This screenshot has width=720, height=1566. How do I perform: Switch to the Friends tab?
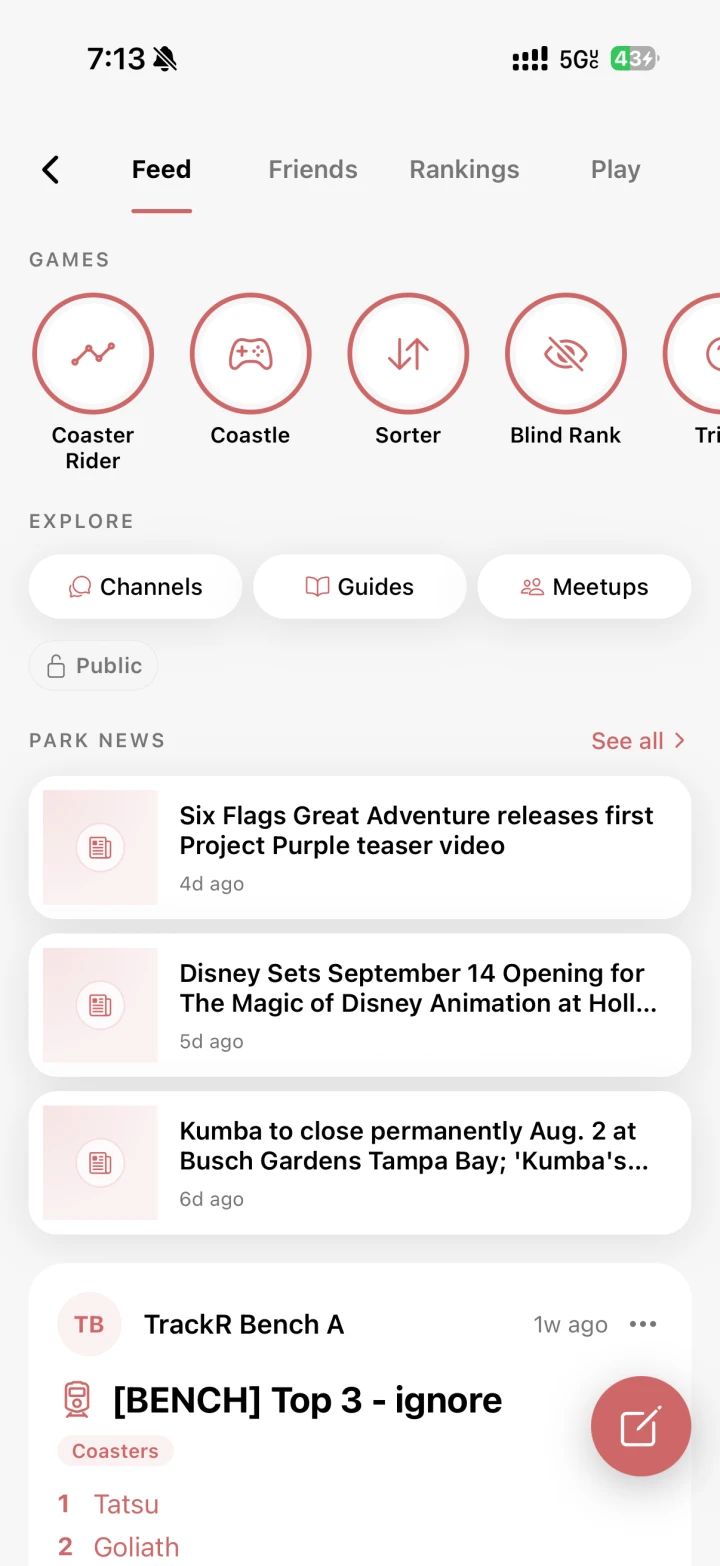pos(313,170)
